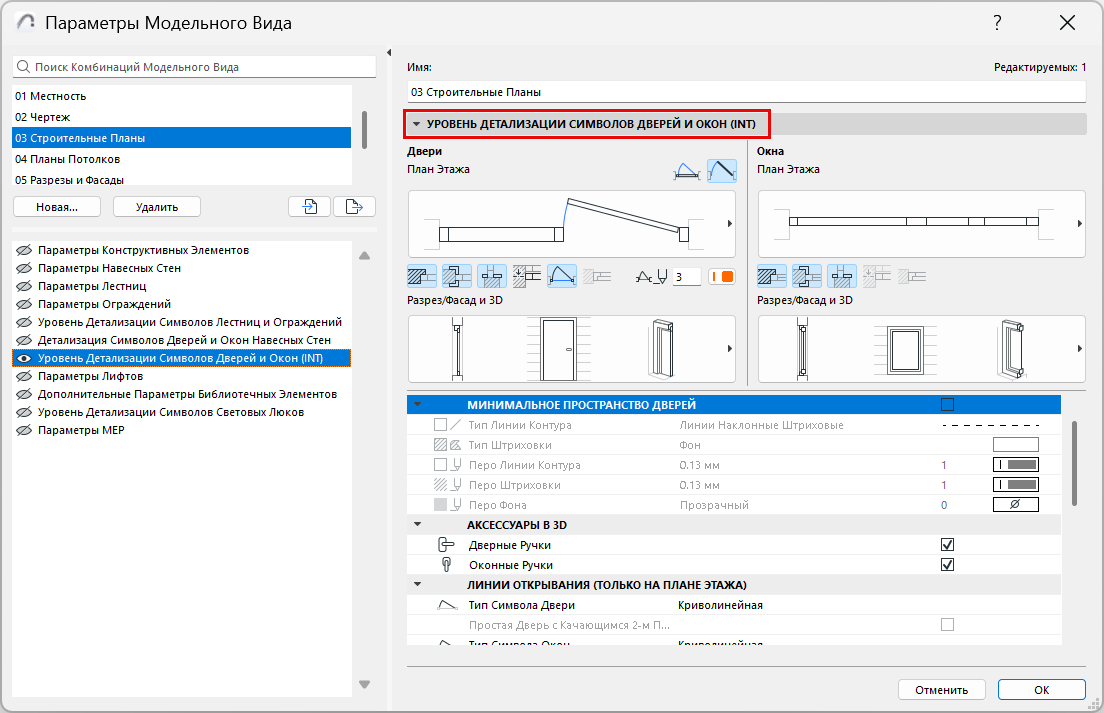Image resolution: width=1104 pixels, height=713 pixels.
Task: Uncheck the Оконные Ручки checkbox
Action: [947, 565]
